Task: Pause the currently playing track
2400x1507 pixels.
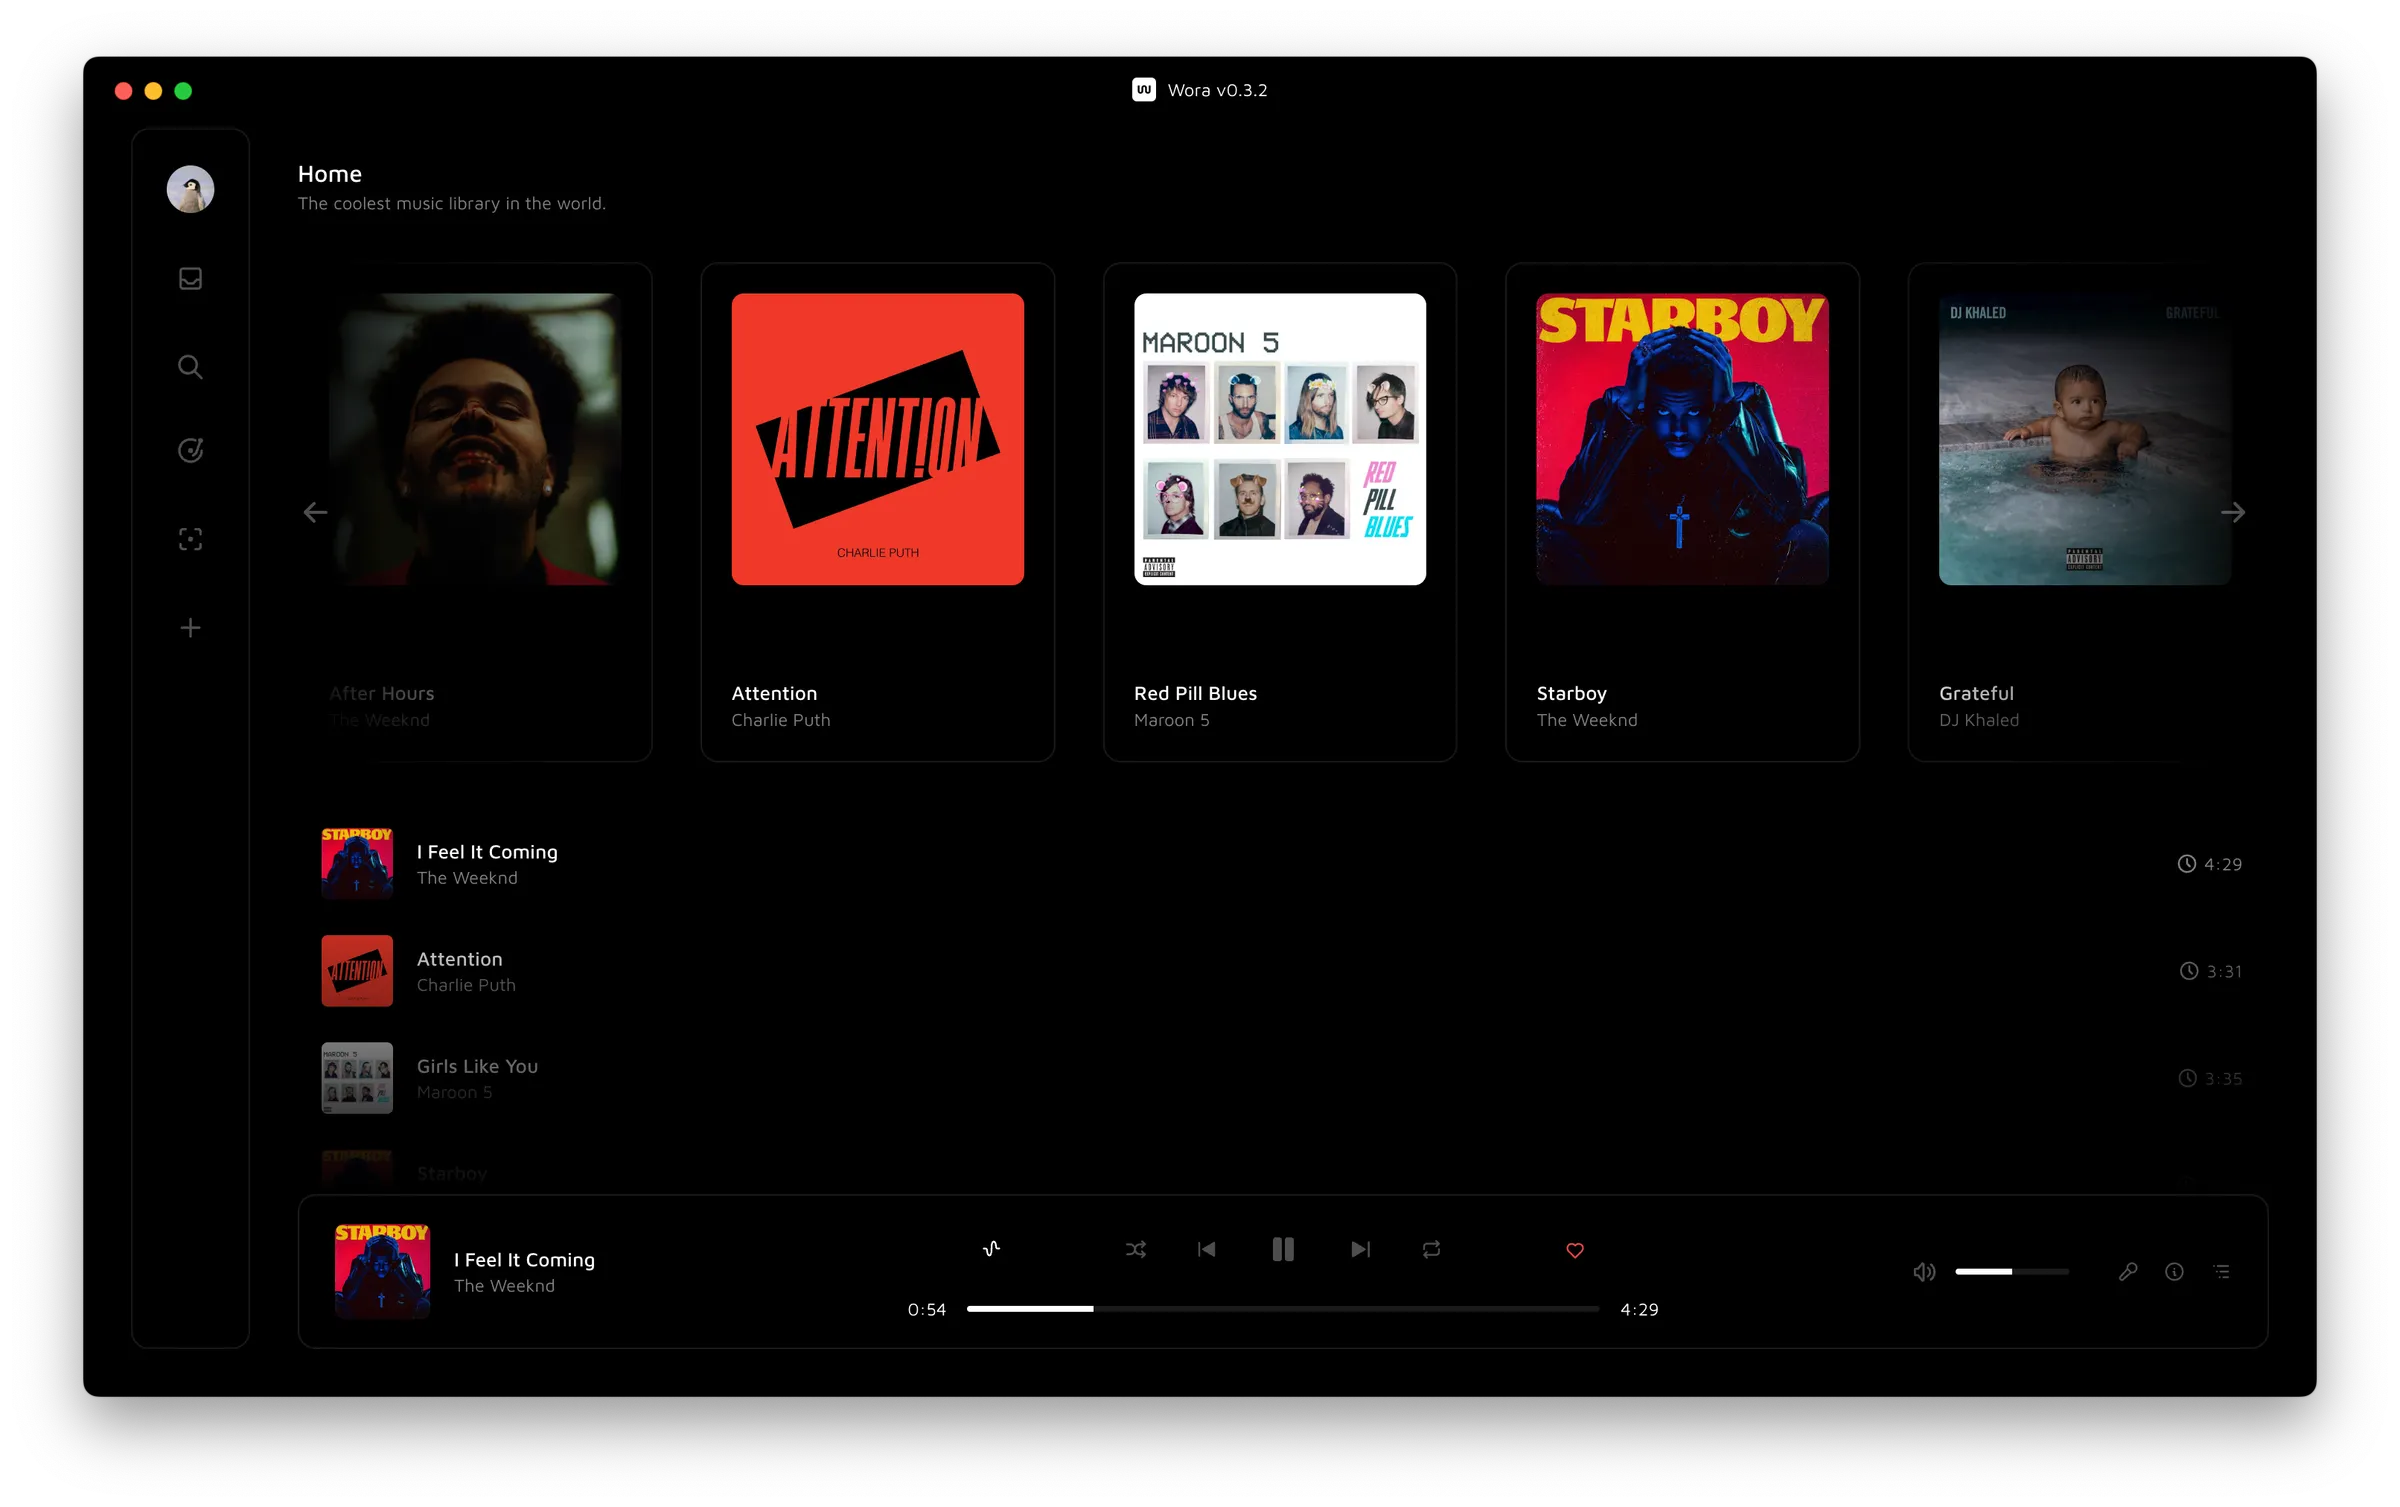Action: point(1283,1249)
